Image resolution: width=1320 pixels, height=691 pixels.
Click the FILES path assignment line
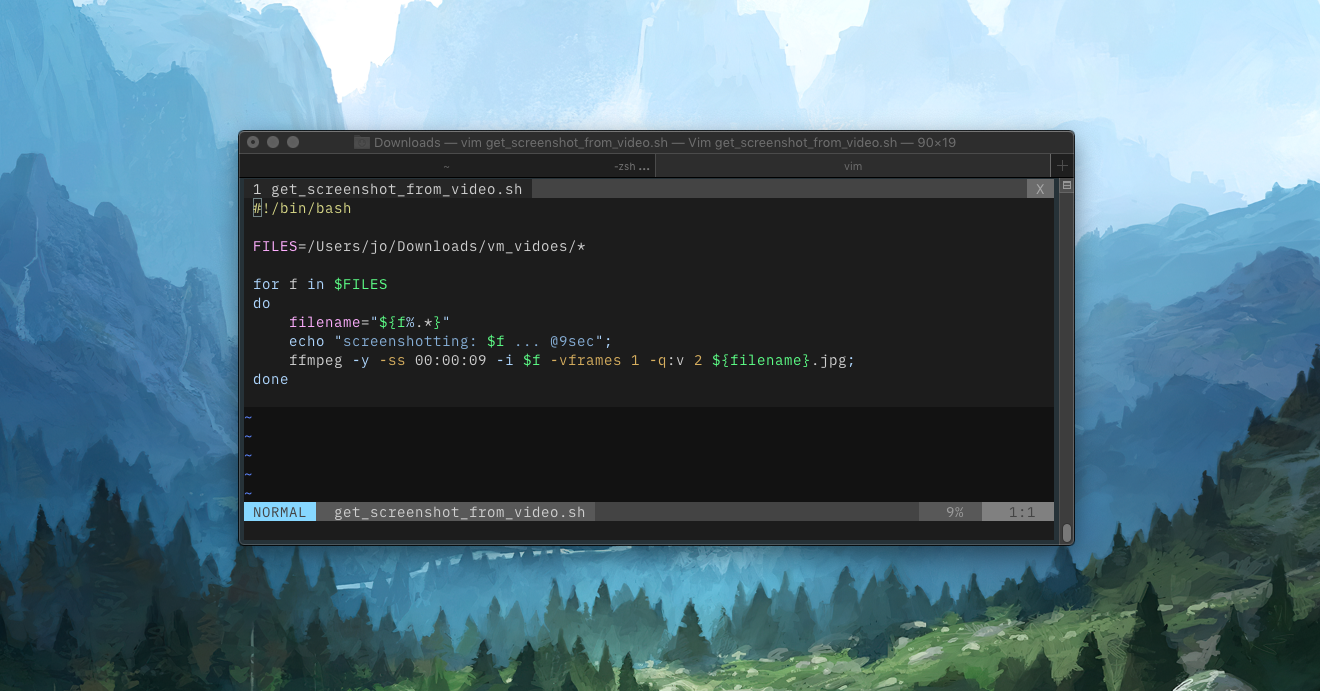pos(418,246)
